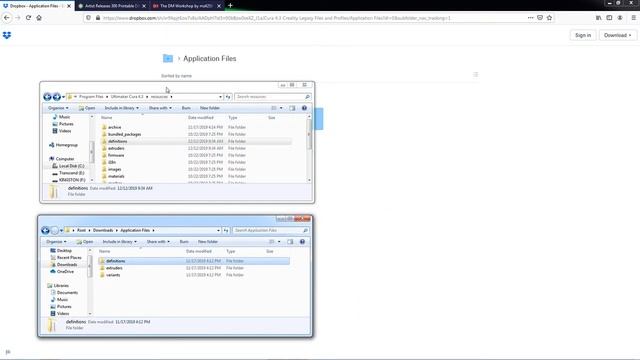Expand Share with in the resources window

[160, 108]
